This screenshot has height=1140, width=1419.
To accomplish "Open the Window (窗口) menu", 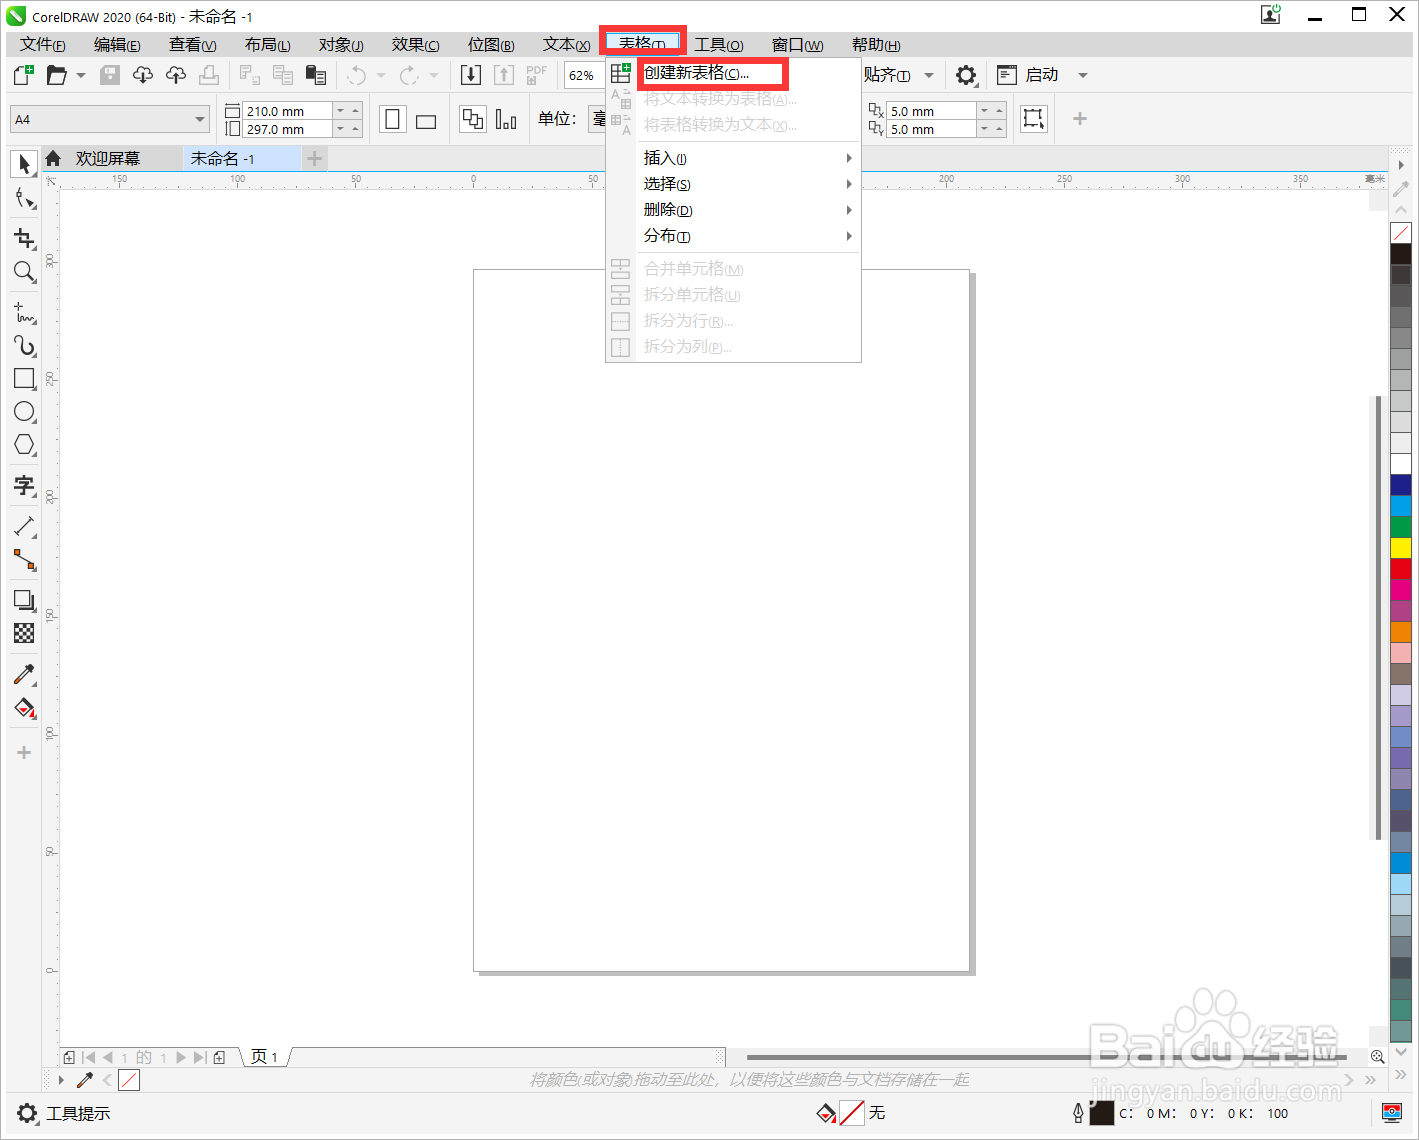I will pos(797,45).
